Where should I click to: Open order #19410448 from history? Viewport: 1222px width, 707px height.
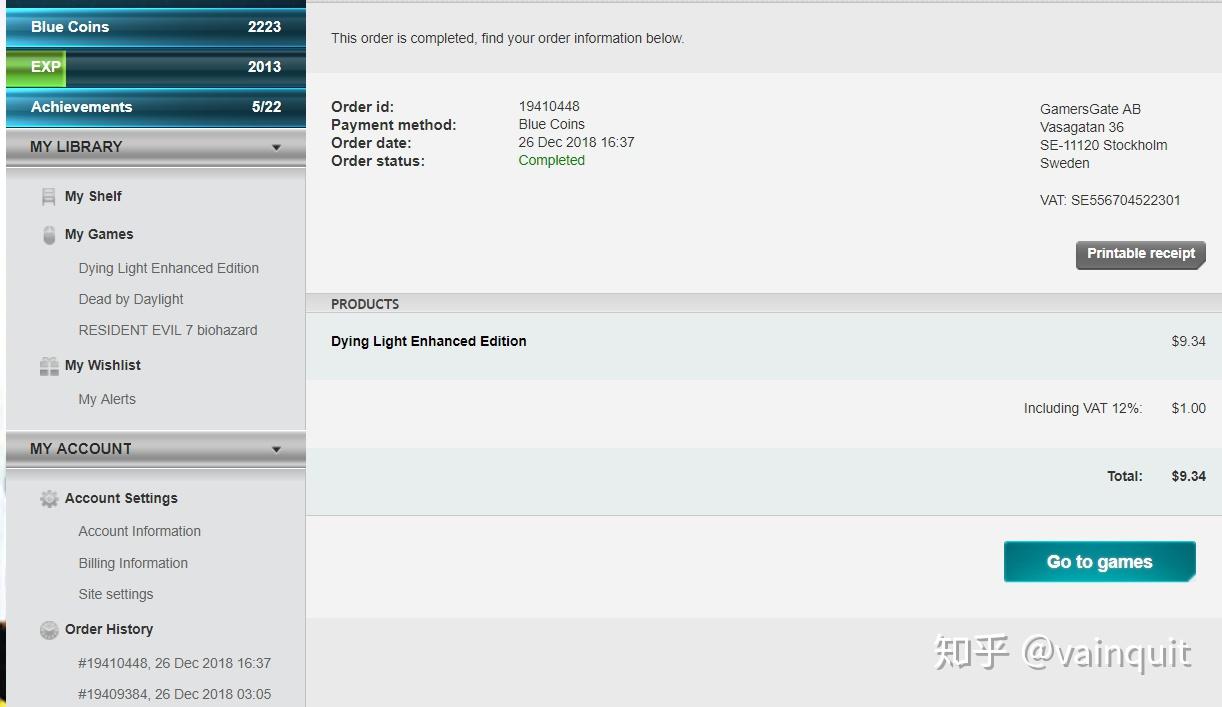click(175, 663)
